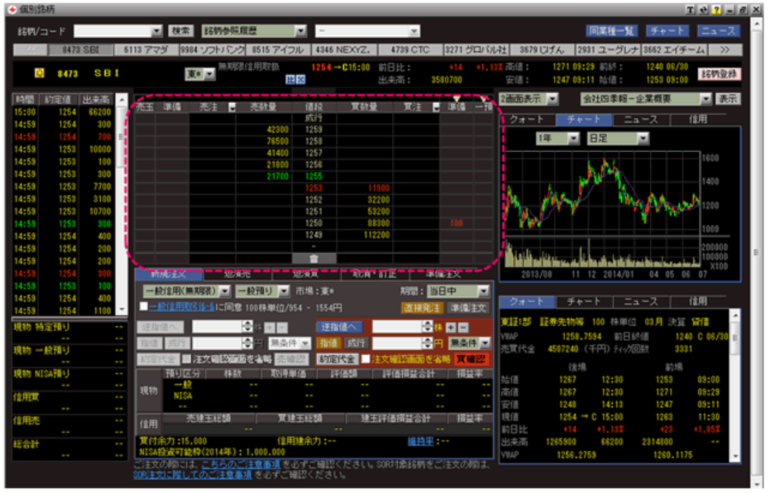Tick 注文確認画面を省略 checkbox in sell panel

pos(187,359)
